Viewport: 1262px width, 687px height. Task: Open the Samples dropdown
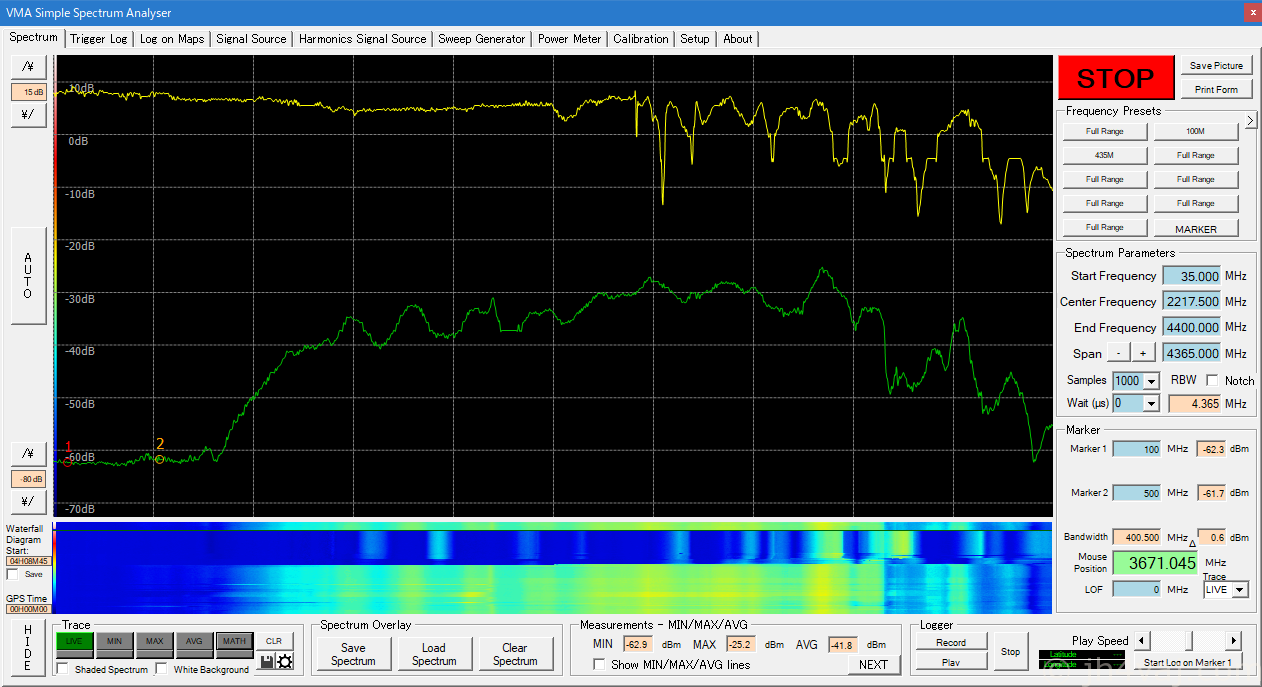coord(1151,381)
